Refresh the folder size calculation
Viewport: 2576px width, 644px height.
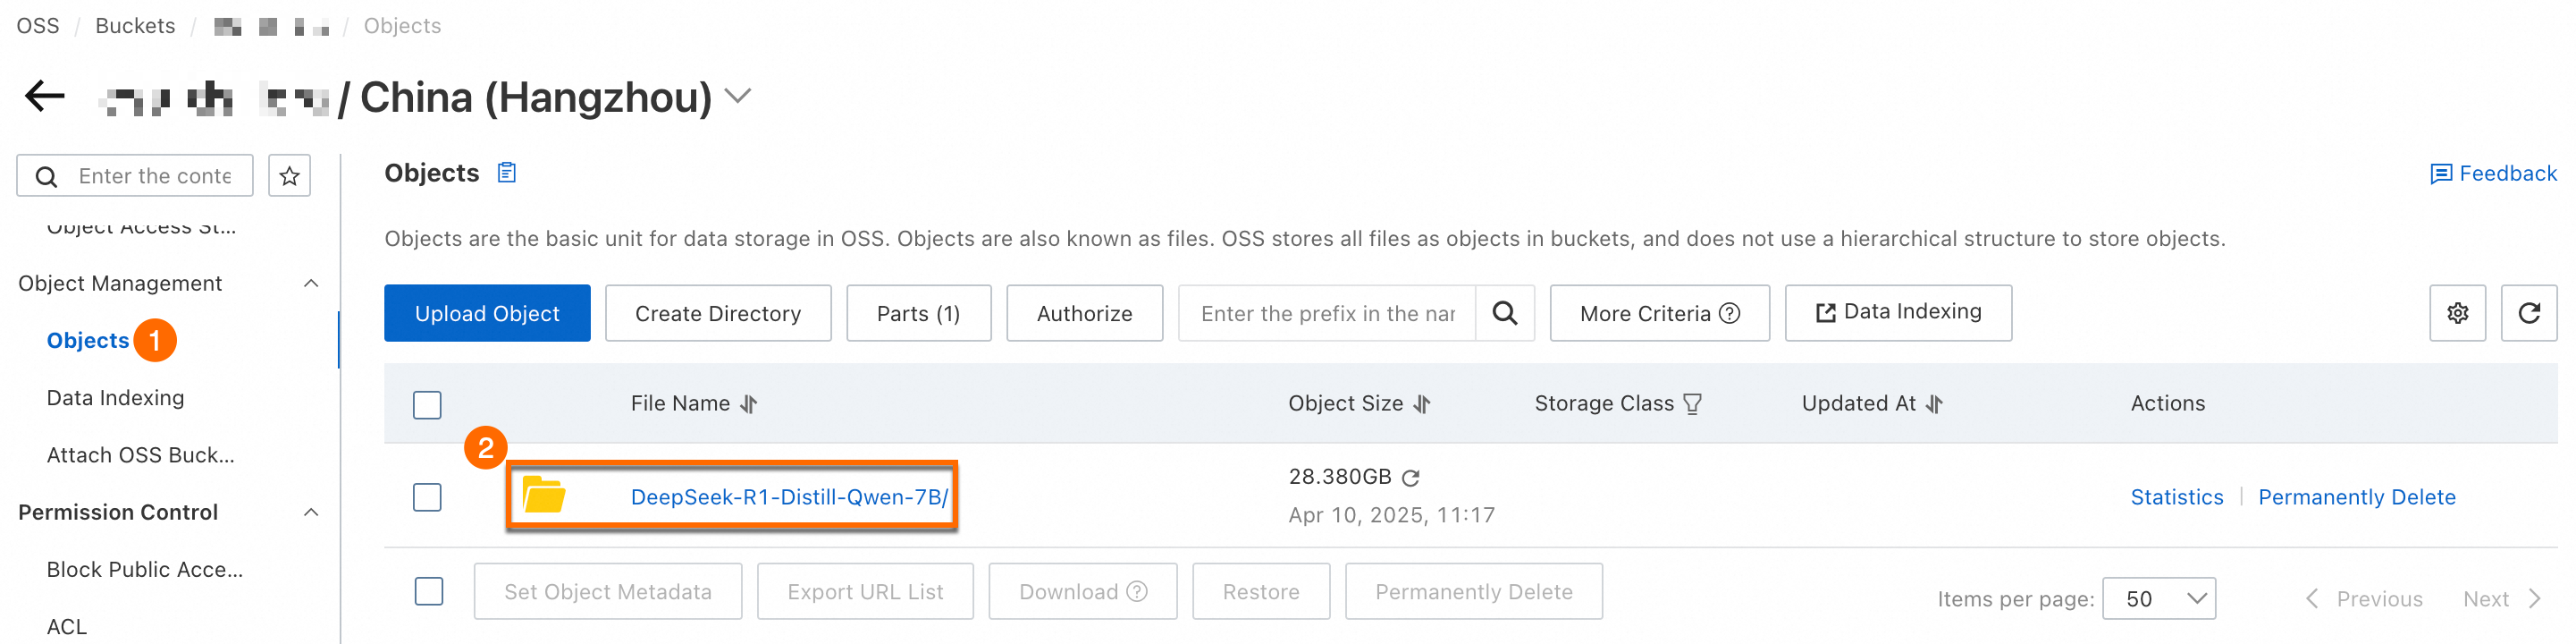click(x=1411, y=478)
